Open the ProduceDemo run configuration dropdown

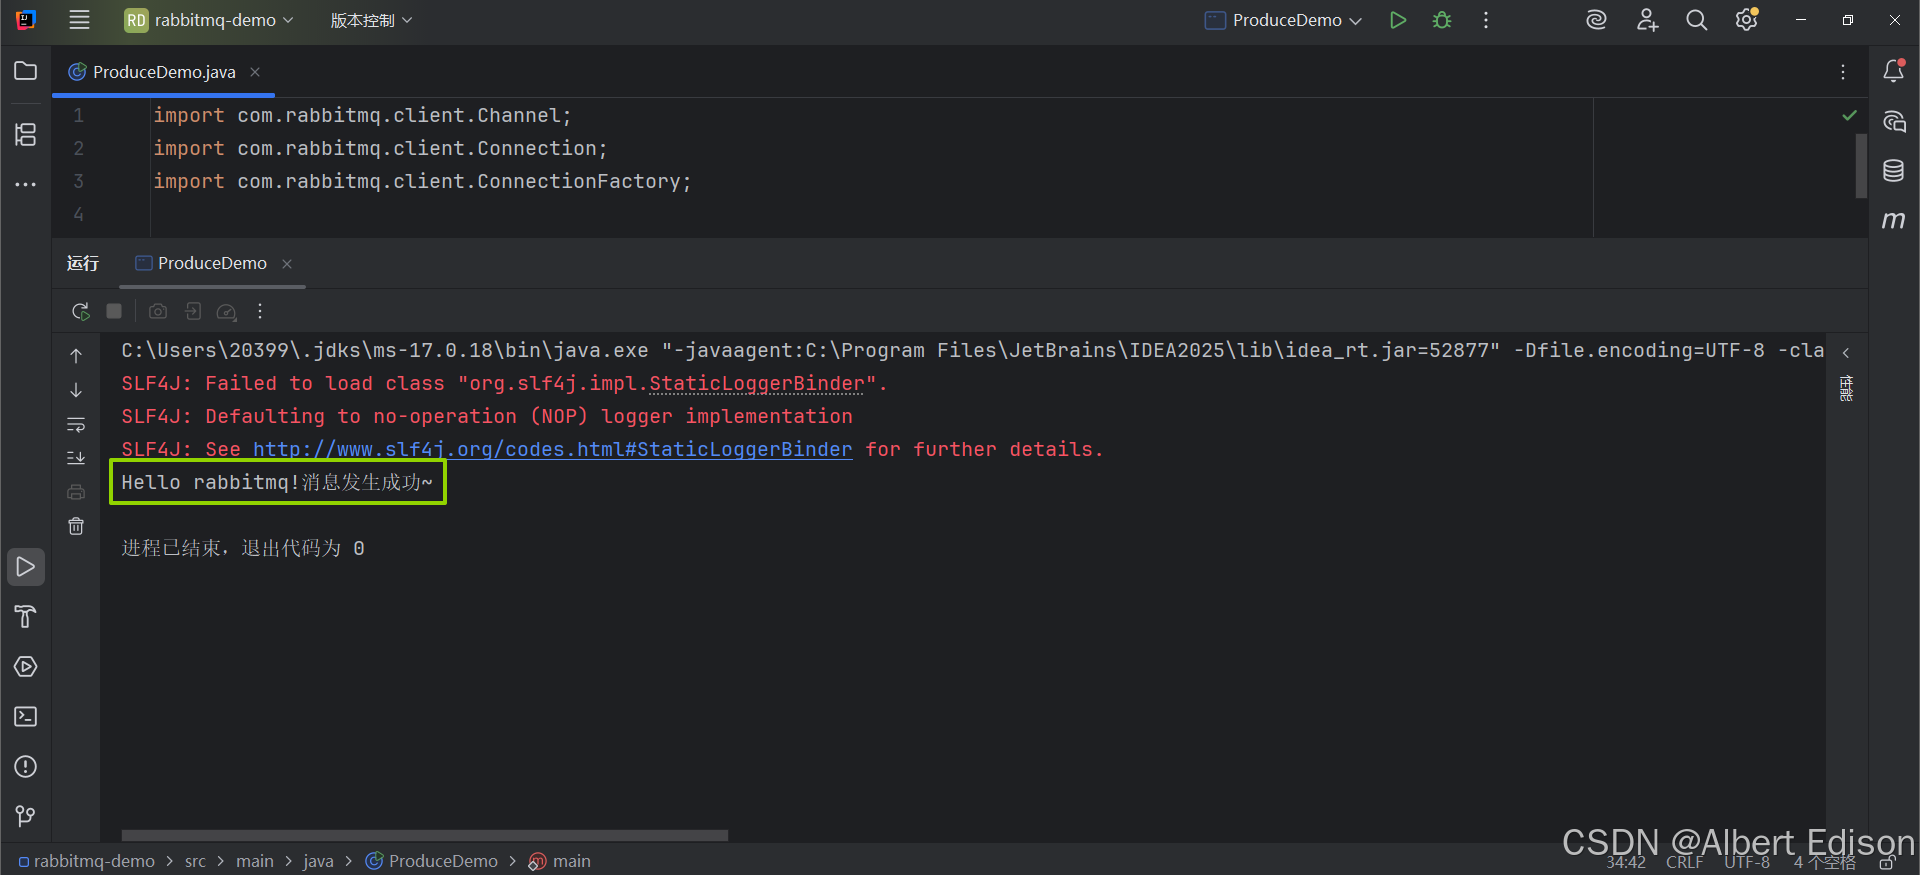[x=1283, y=20]
